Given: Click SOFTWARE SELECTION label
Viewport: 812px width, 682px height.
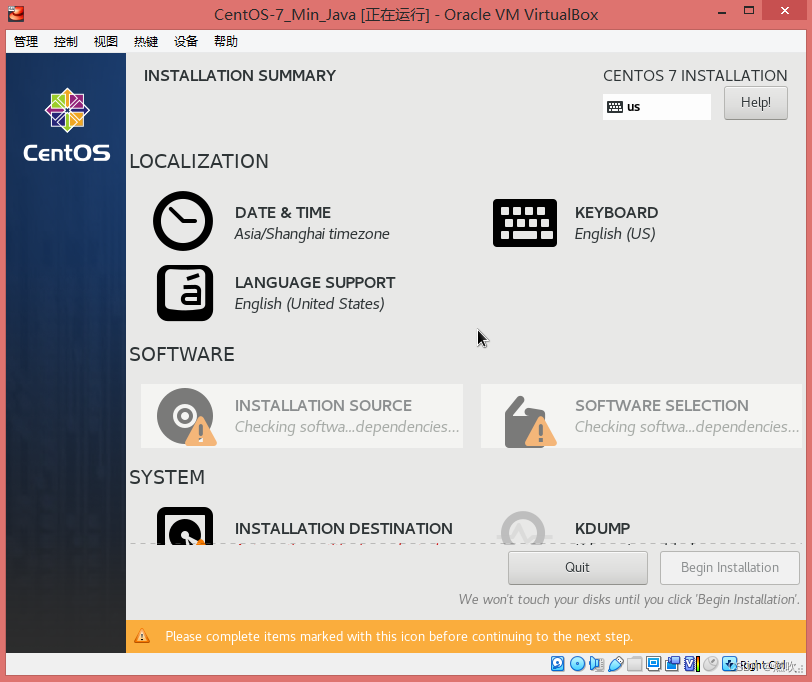Looking at the screenshot, I should click(662, 405).
